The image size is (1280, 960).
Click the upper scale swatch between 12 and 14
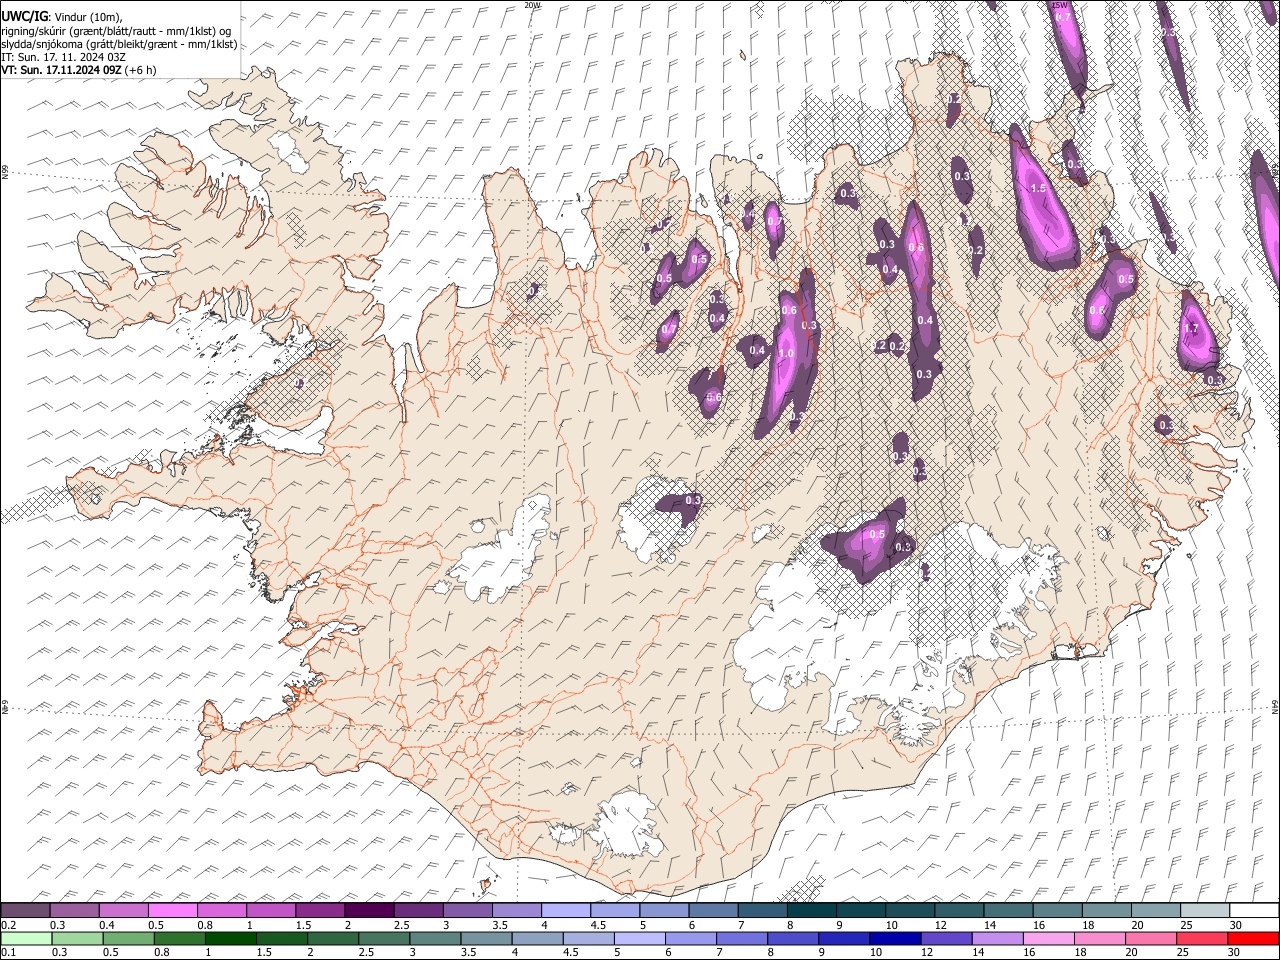point(960,911)
